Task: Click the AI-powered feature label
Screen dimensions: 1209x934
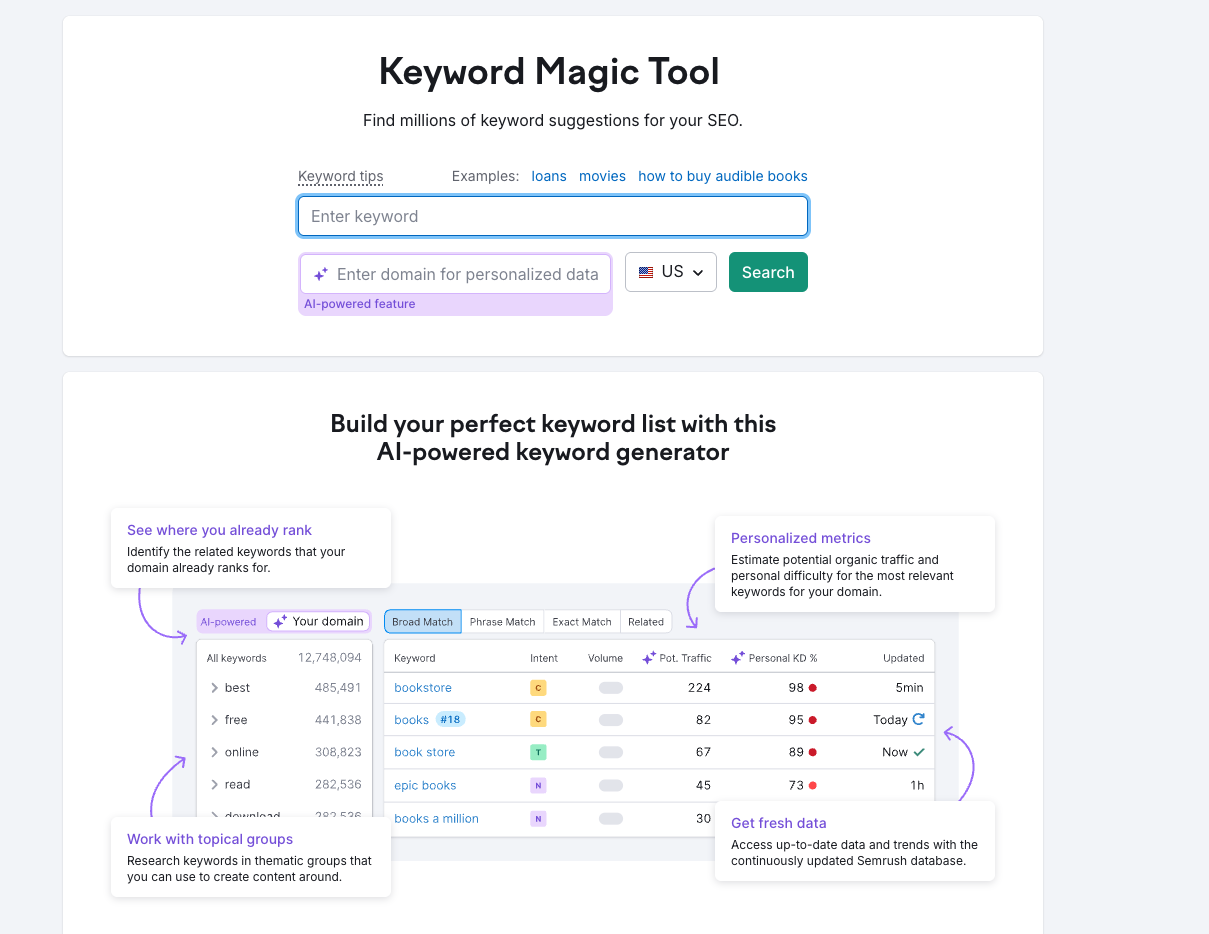Action: 360,304
